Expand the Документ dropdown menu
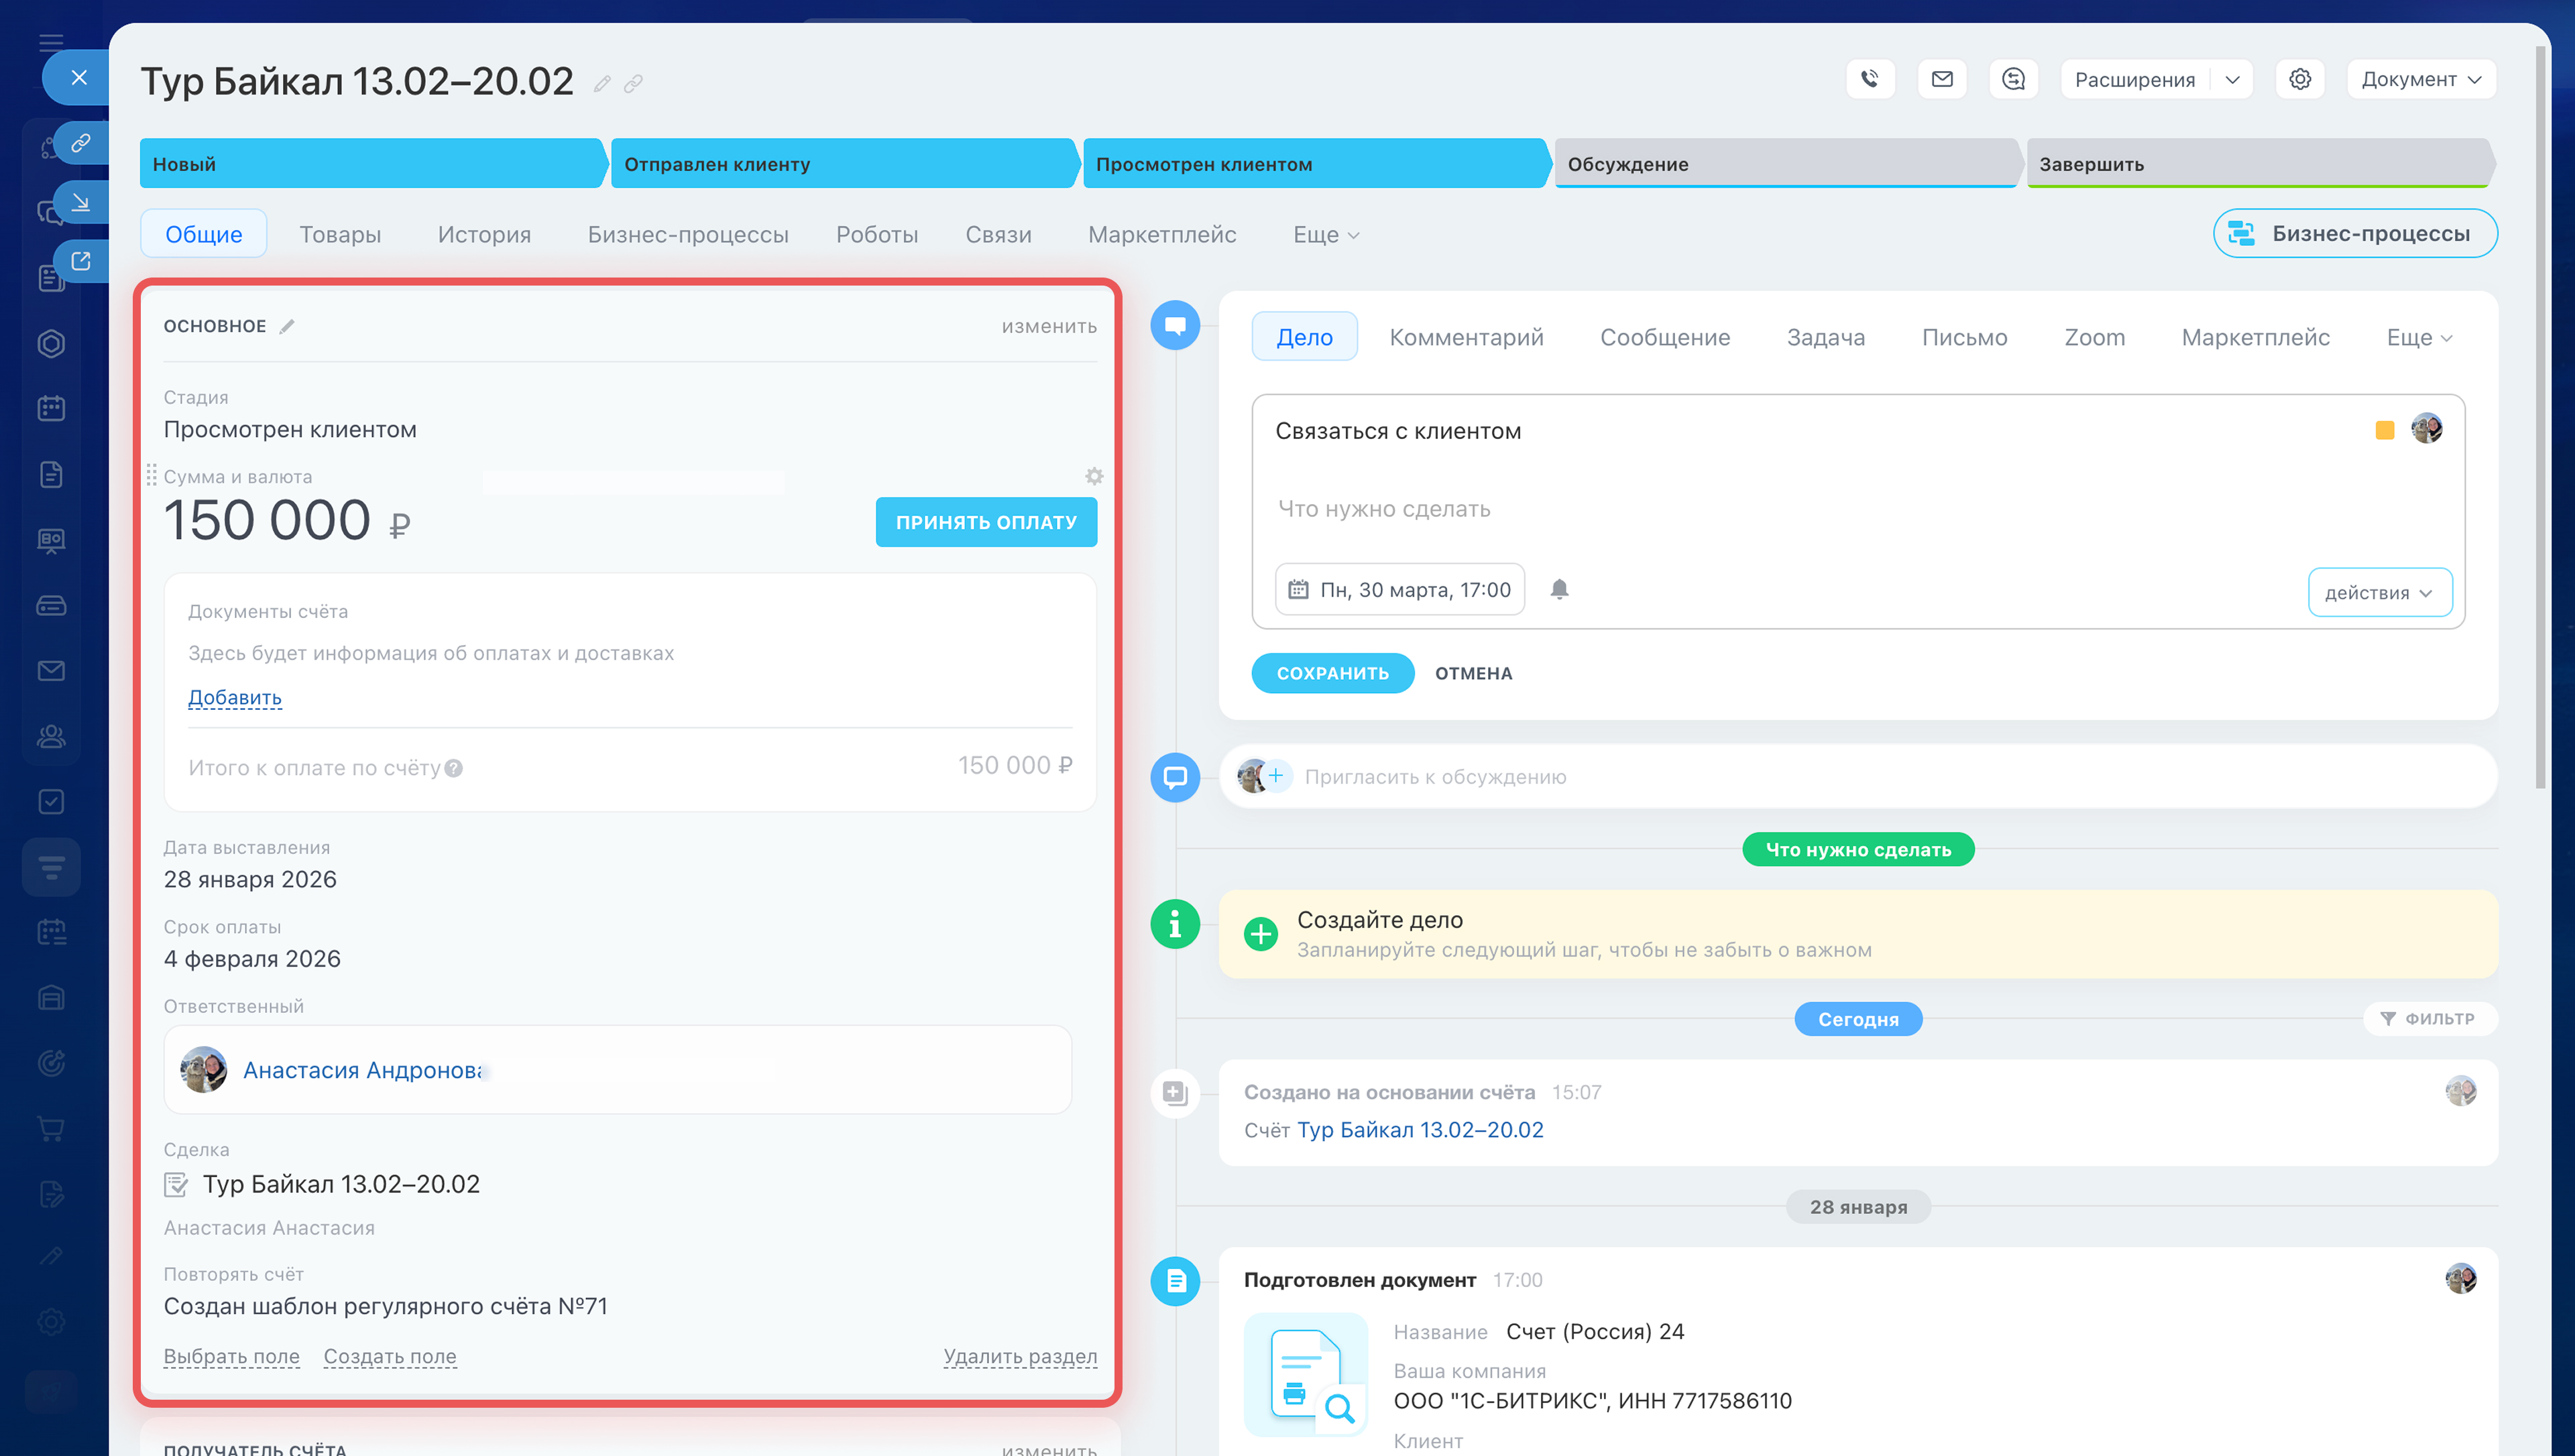 (2420, 79)
